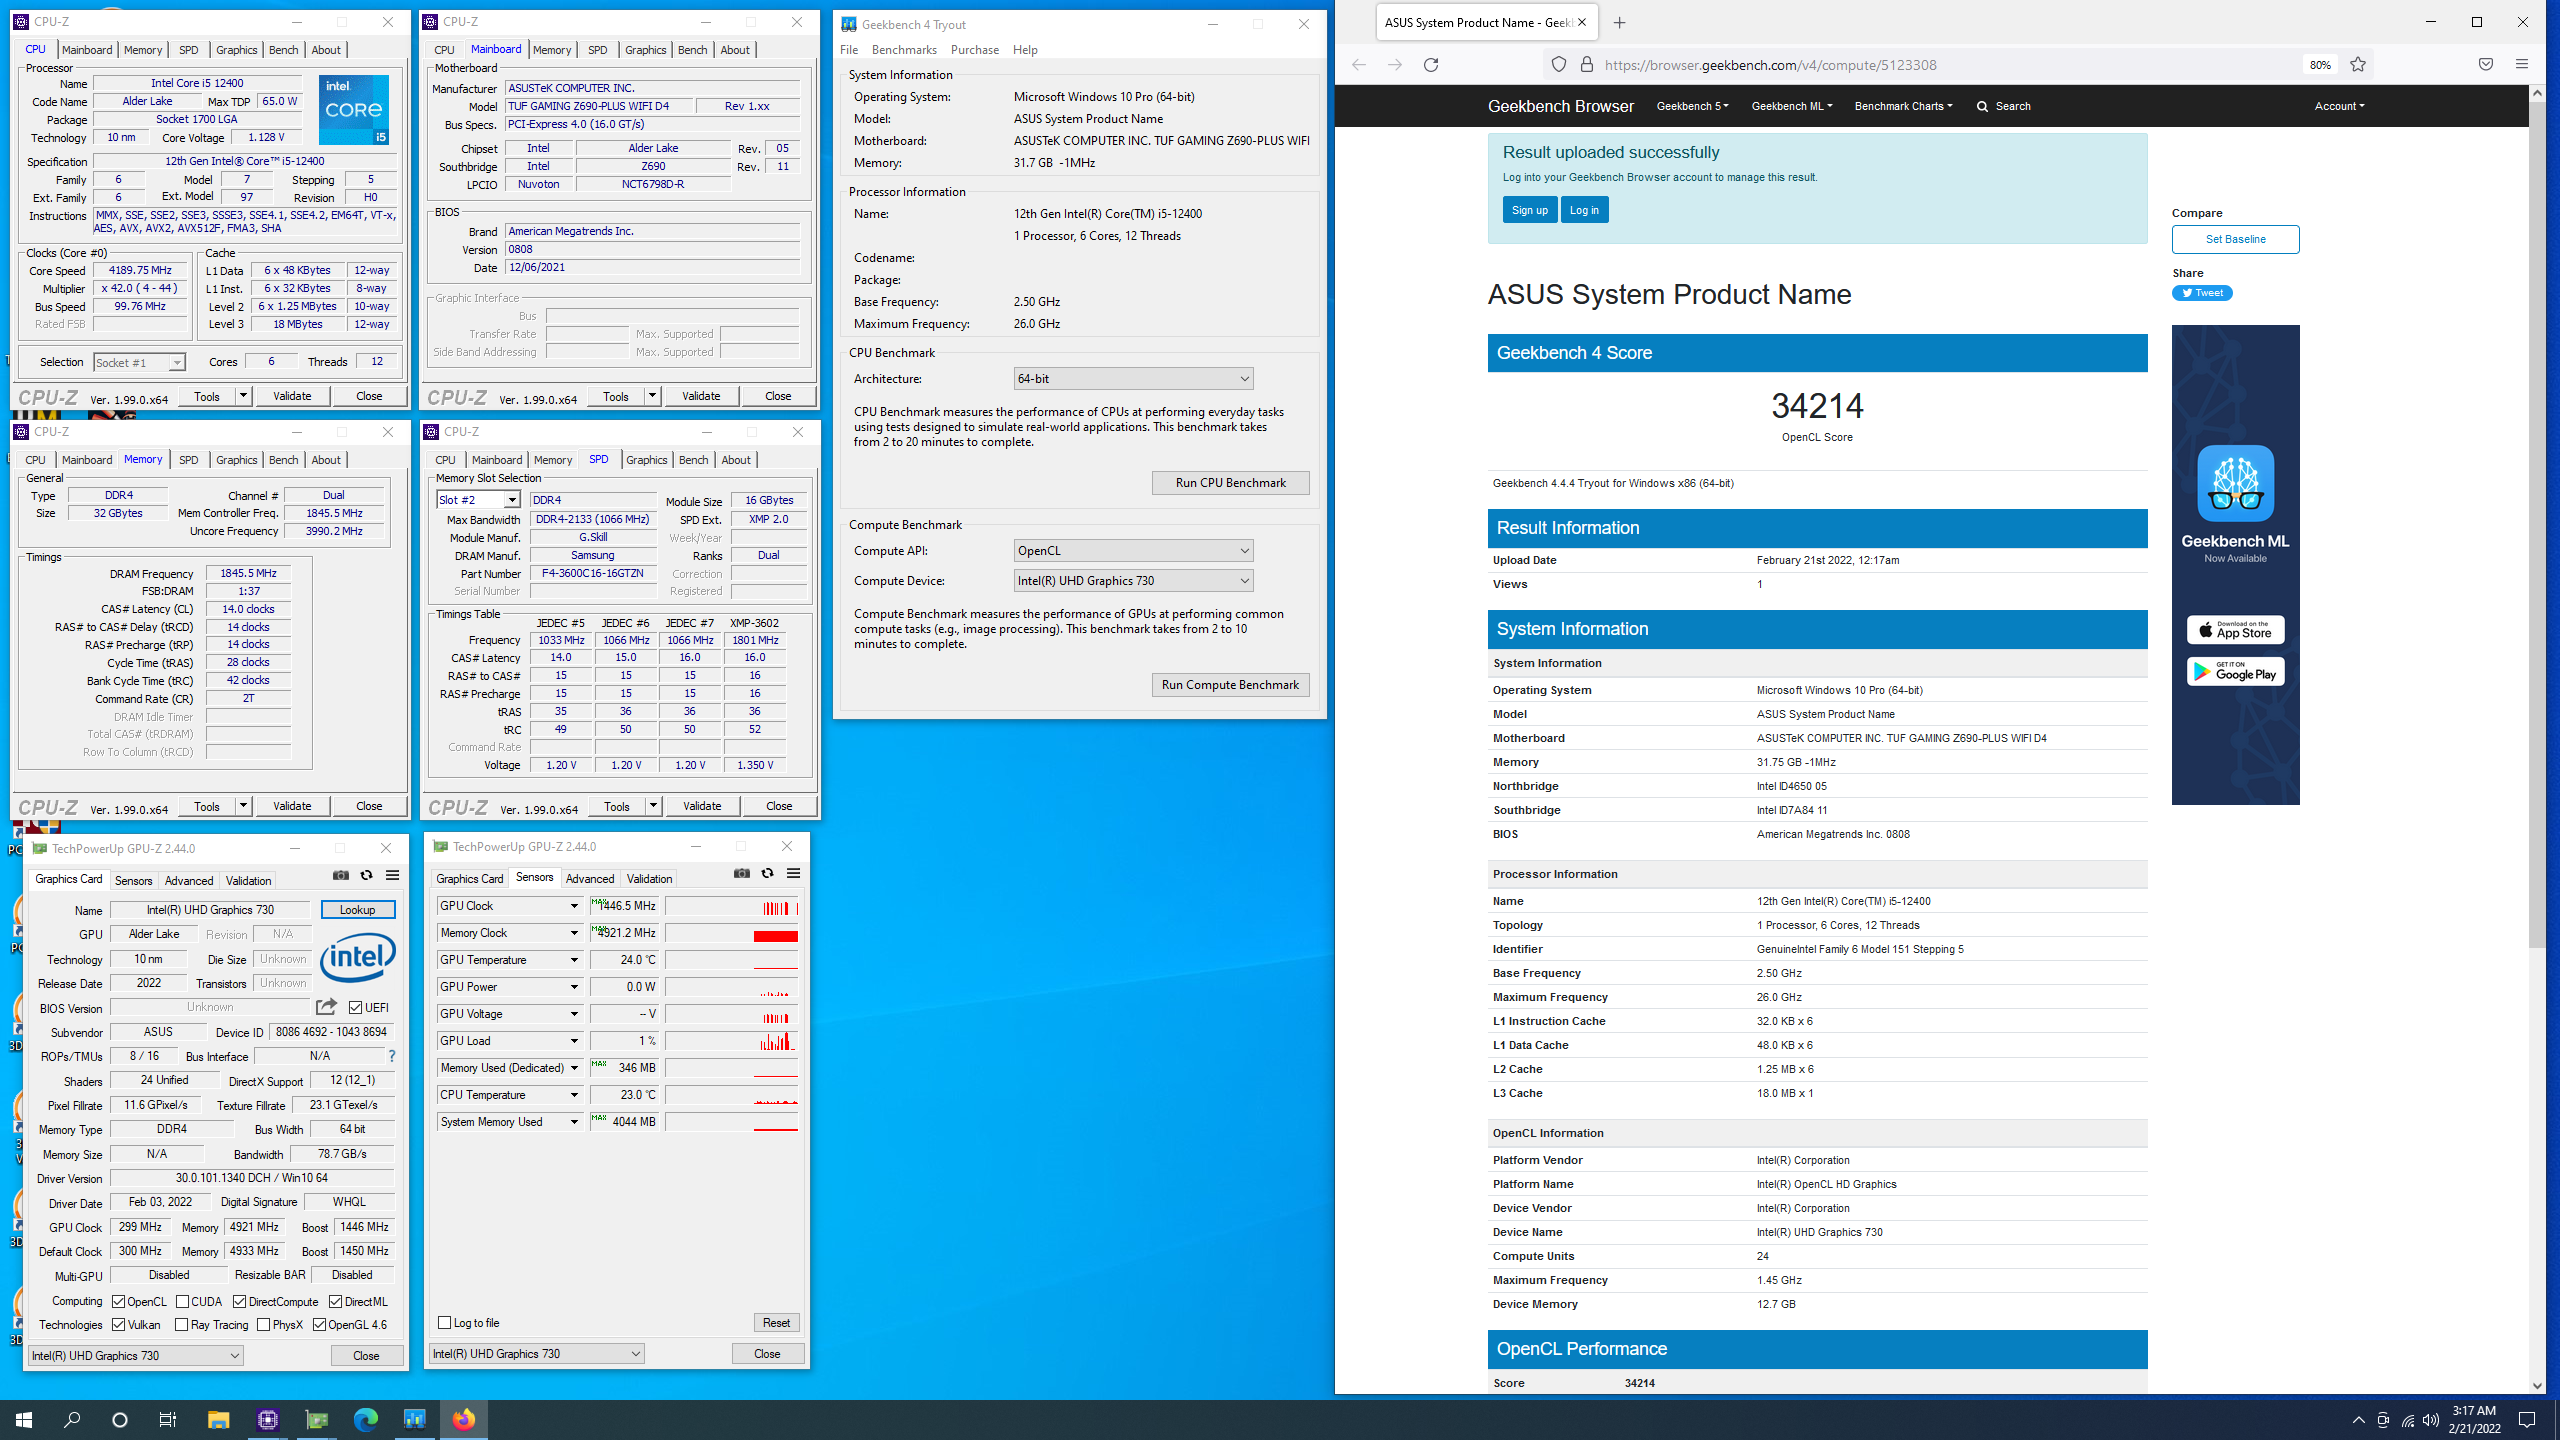The height and width of the screenshot is (1440, 2560).
Task: Open the Compute Device dropdown in Geekbench
Action: tap(1133, 581)
